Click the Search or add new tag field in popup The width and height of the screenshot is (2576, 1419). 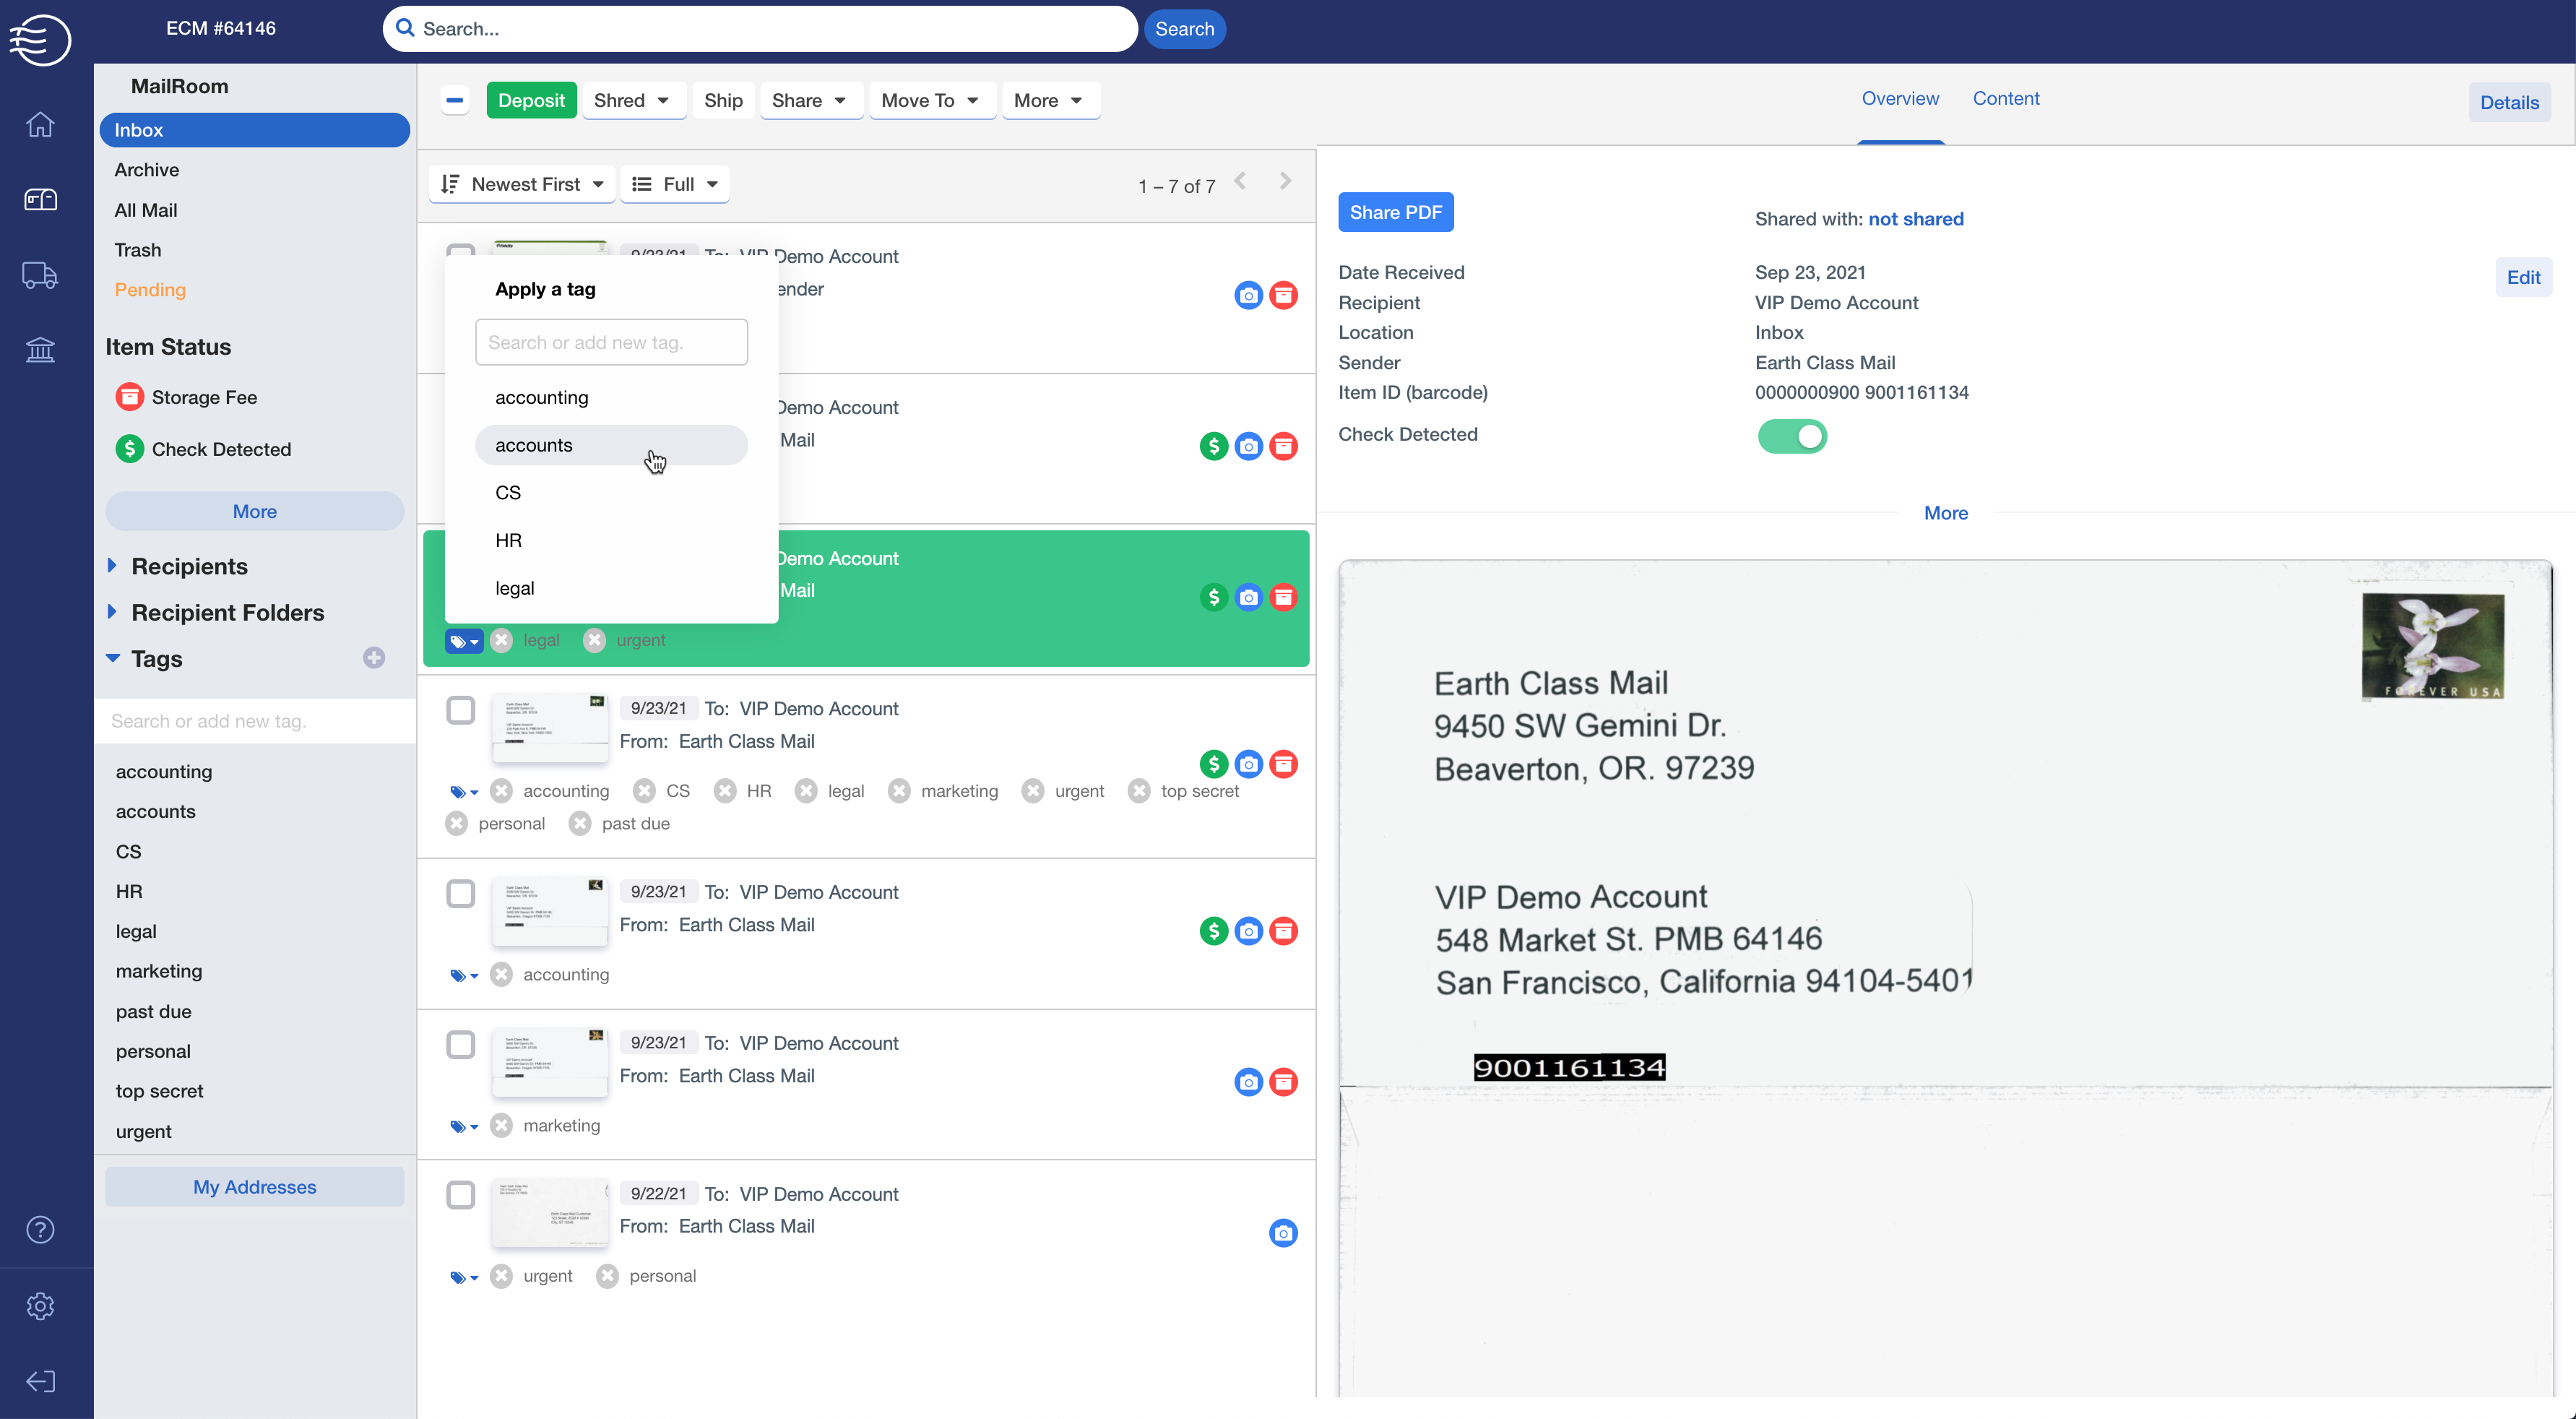tap(610, 342)
